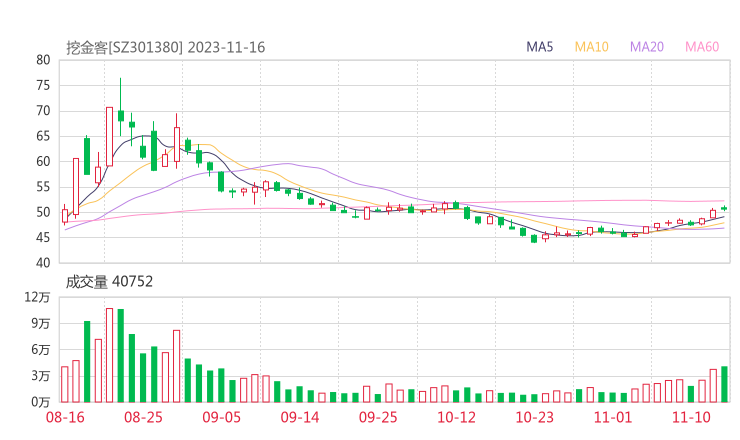This screenshot has width=740, height=440.
Task: Click the 45 price axis label
Action: (43, 237)
